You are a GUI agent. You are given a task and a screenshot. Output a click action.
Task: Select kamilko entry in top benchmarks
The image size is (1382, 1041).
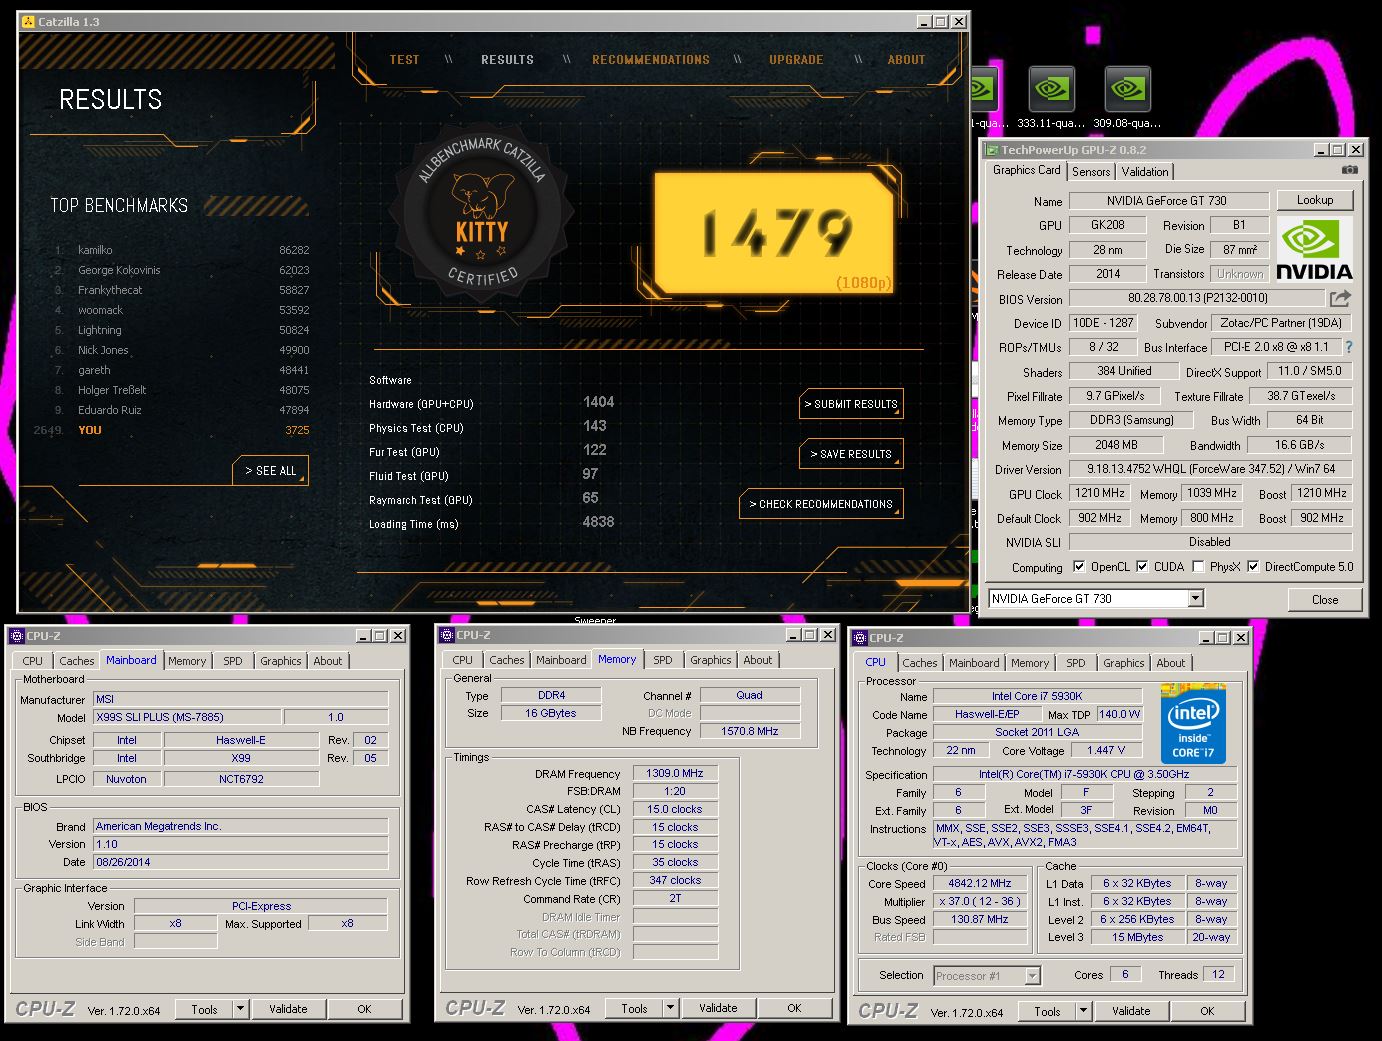click(182, 250)
